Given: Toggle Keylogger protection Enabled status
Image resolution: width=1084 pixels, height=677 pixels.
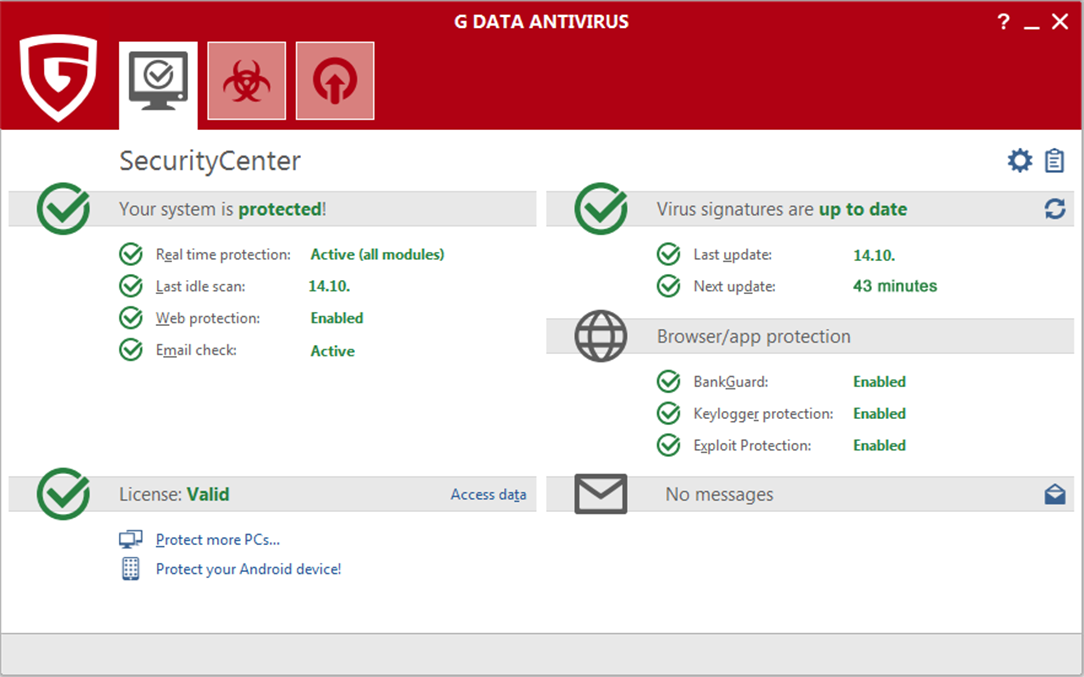Looking at the screenshot, I should (879, 414).
